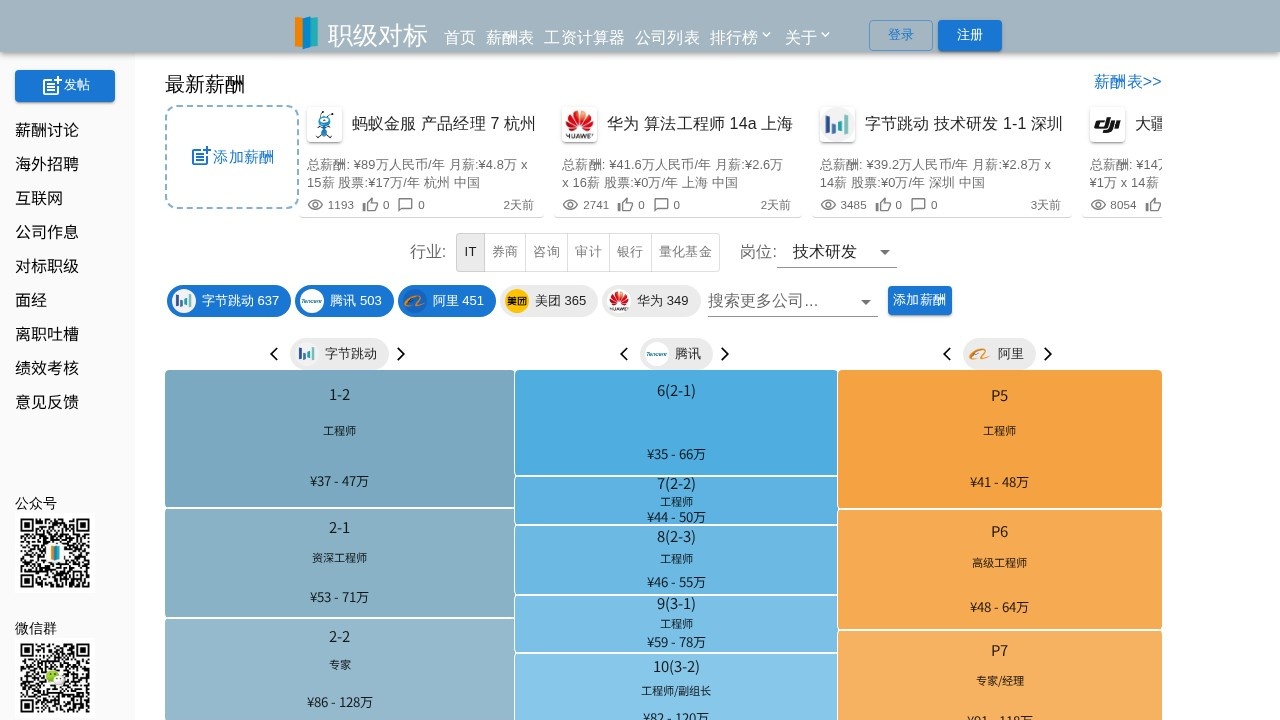Click the Huawei logo on 华为 salary card

(x=579, y=124)
